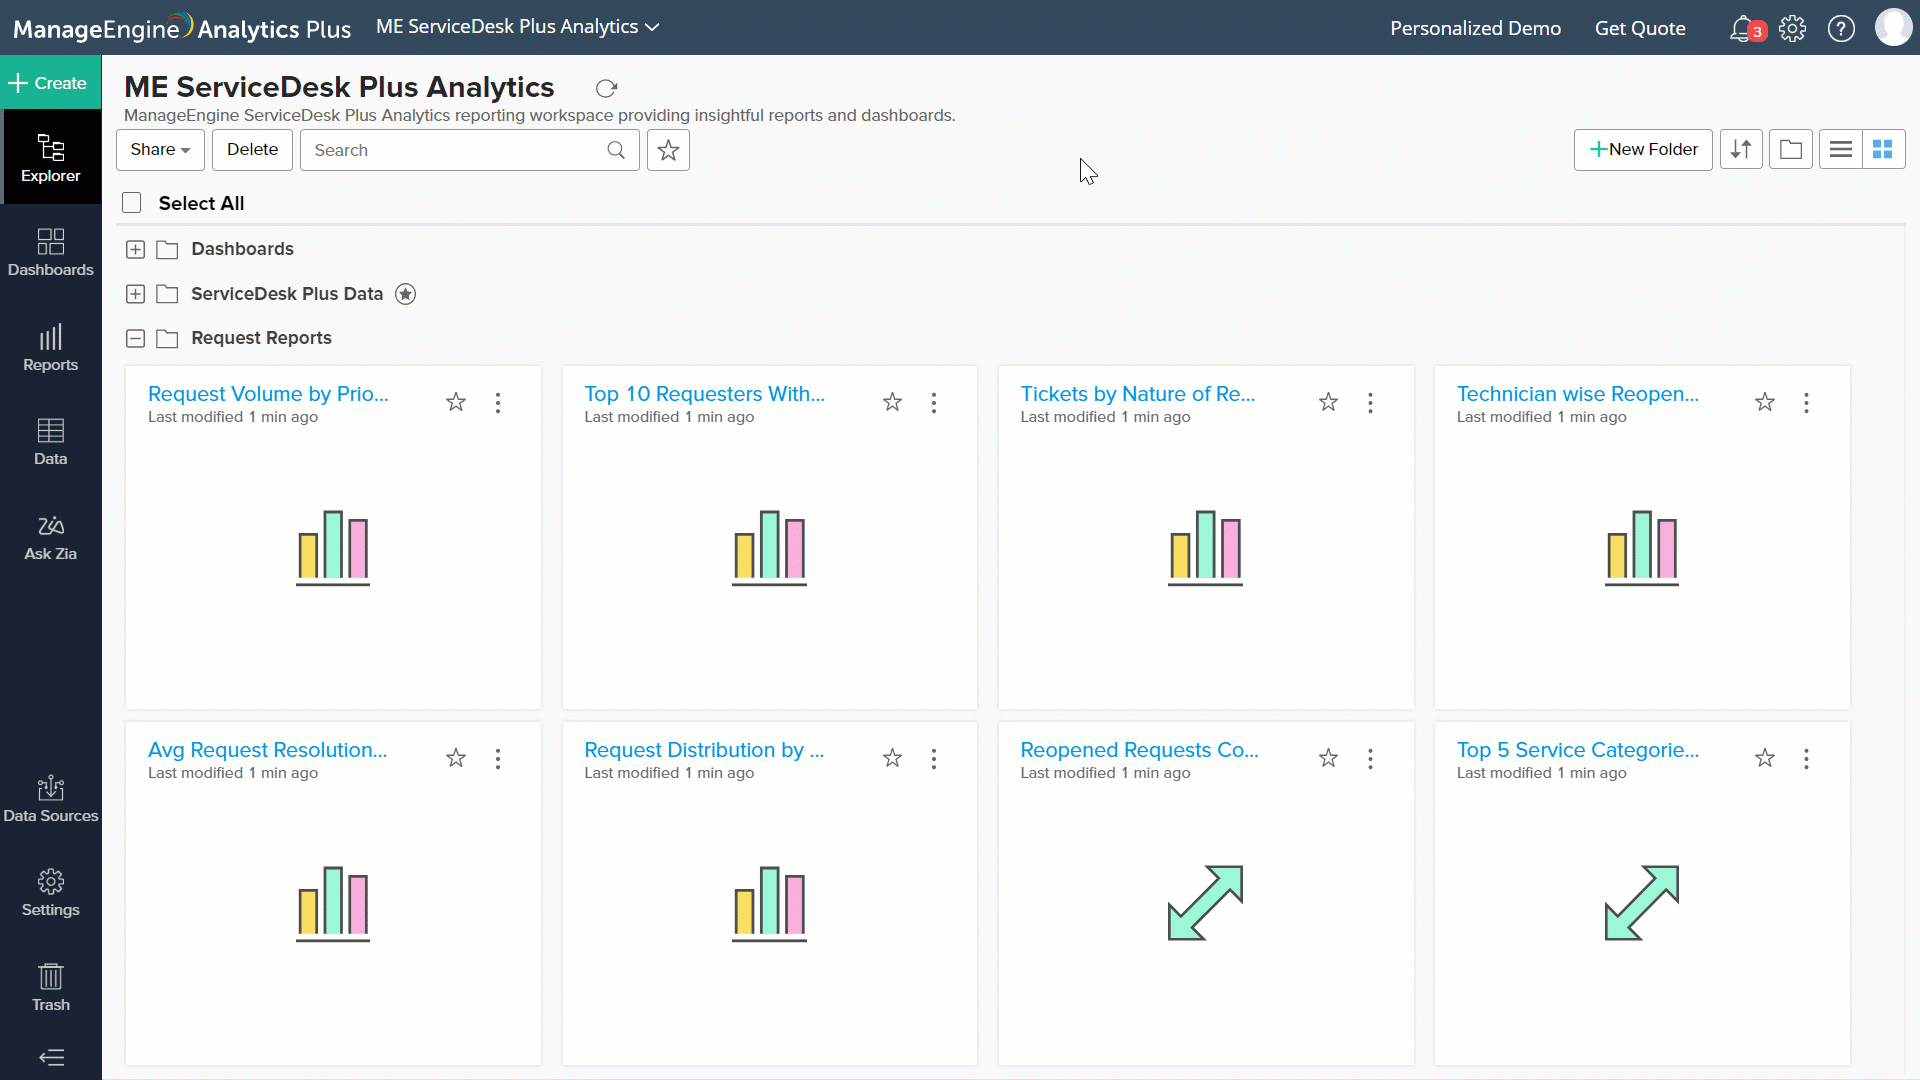The width and height of the screenshot is (1920, 1080).
Task: Click the refresh icon beside workspace title
Action: tap(606, 88)
